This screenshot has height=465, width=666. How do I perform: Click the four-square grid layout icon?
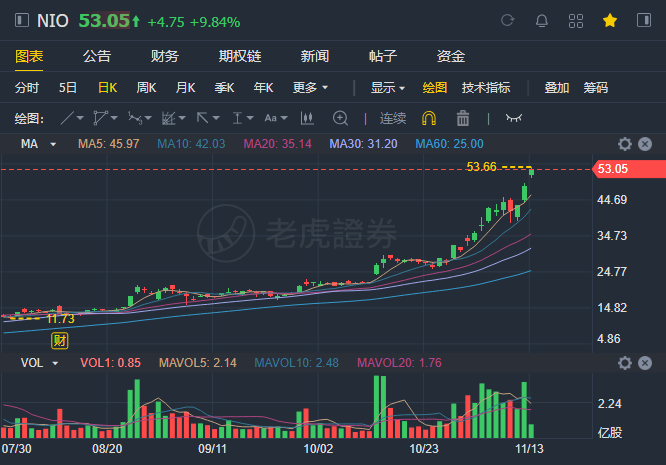(x=575, y=20)
